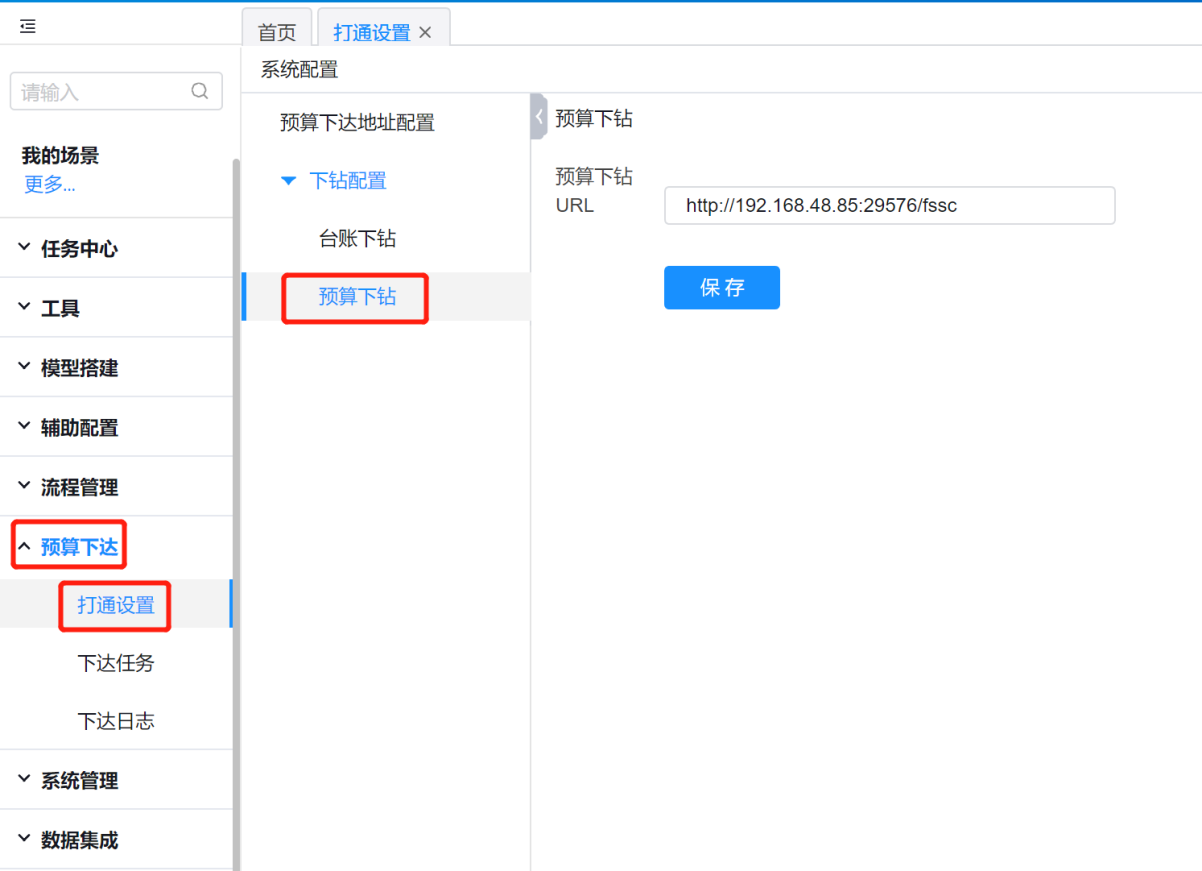Collapse the 预算下达 menu section

point(78,547)
